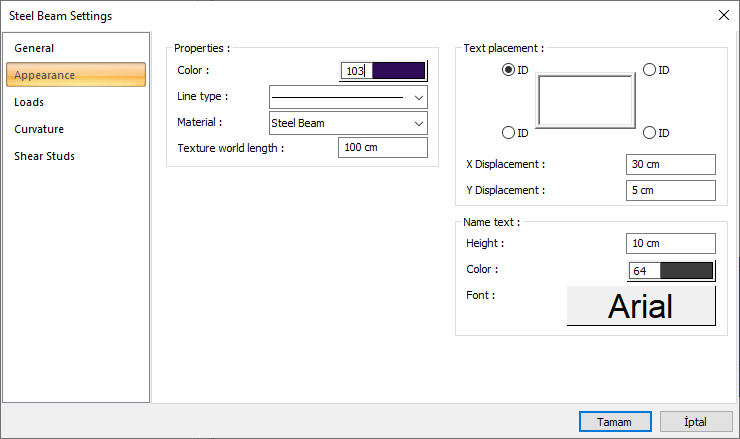This screenshot has height=439, width=740.
Task: Select top-left ID text placement radio
Action: point(509,70)
